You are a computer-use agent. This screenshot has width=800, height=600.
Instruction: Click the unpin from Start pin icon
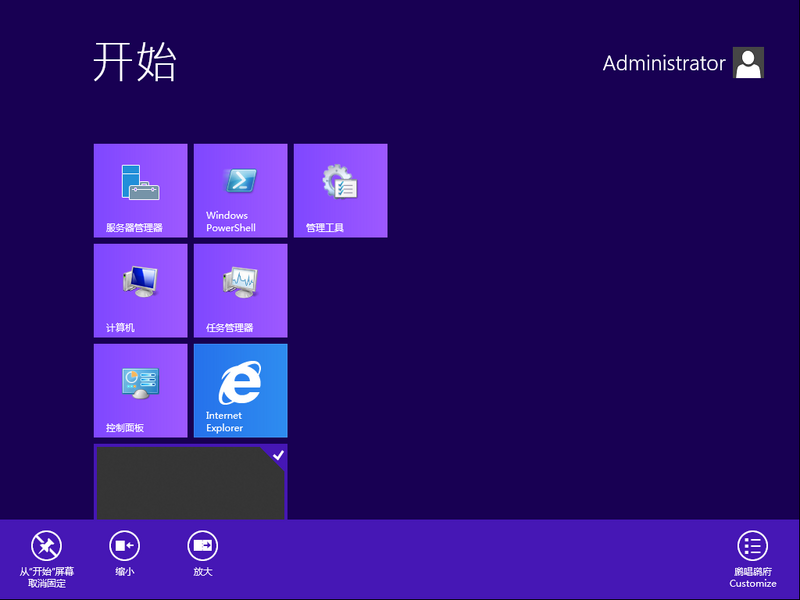click(x=46, y=545)
